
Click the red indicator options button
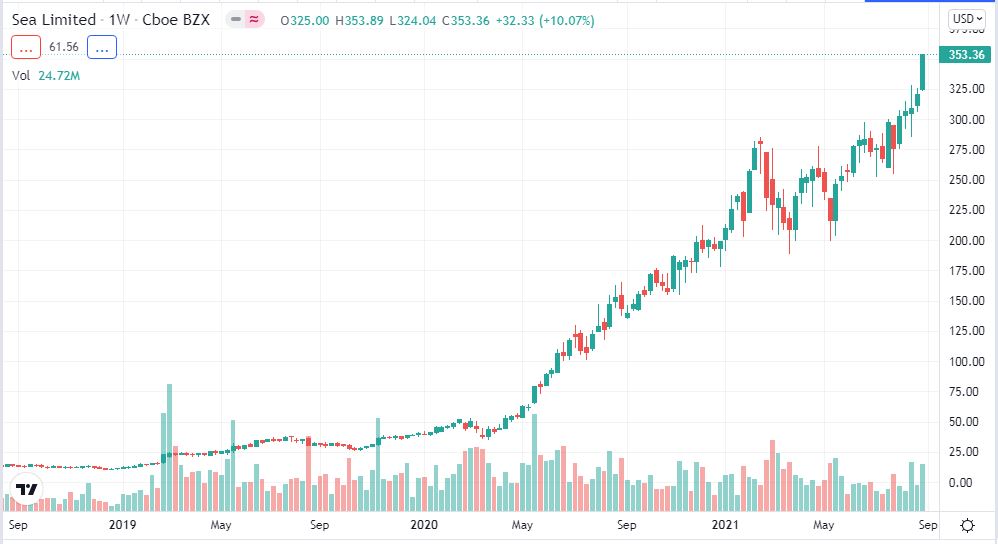point(26,47)
